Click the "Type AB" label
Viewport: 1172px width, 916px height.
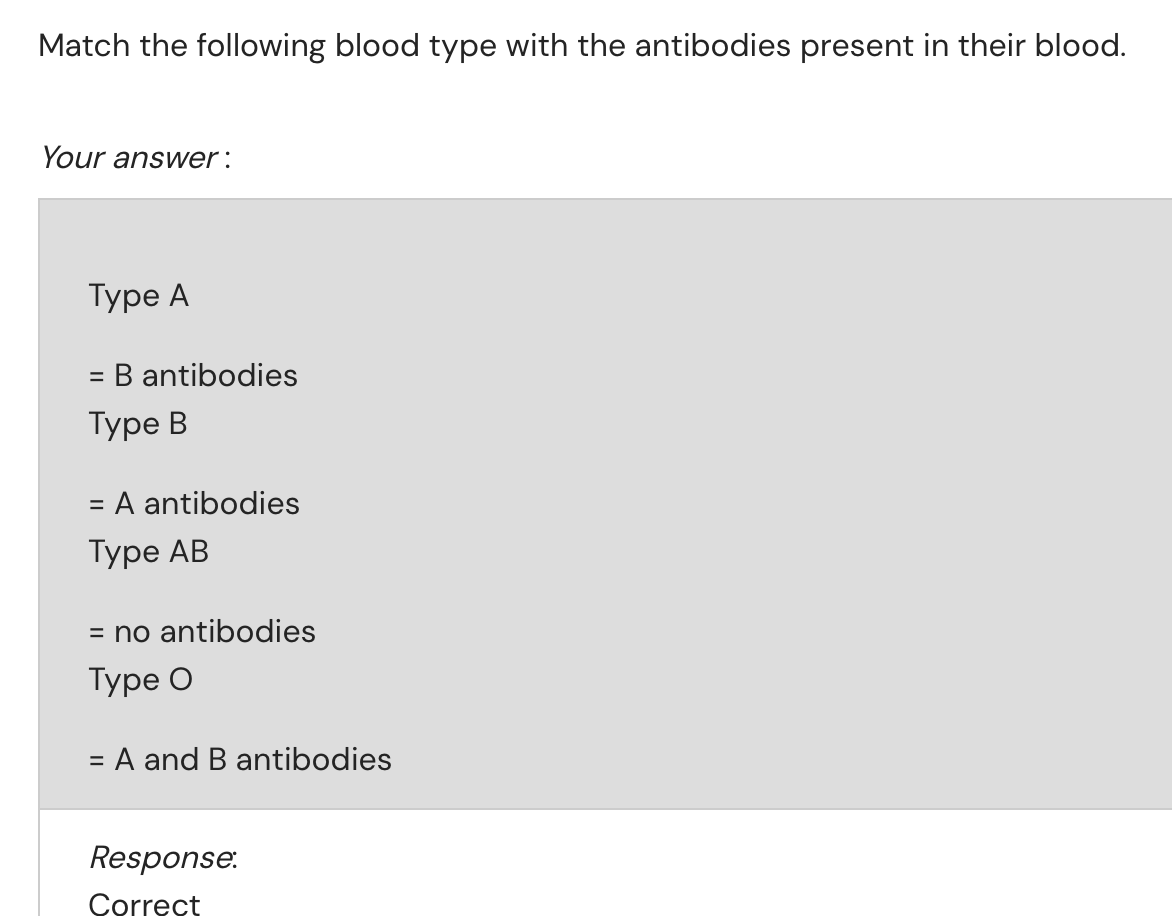coord(148,552)
